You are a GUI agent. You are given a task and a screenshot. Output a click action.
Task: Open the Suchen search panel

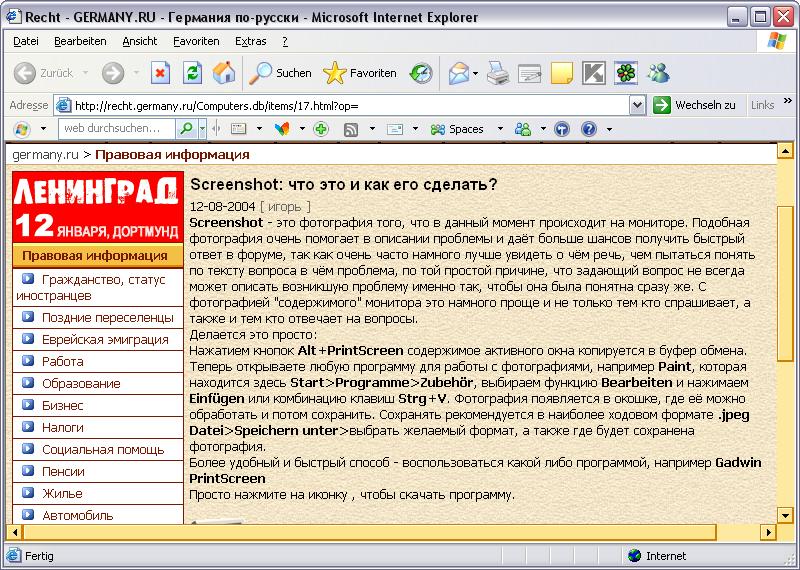[280, 73]
